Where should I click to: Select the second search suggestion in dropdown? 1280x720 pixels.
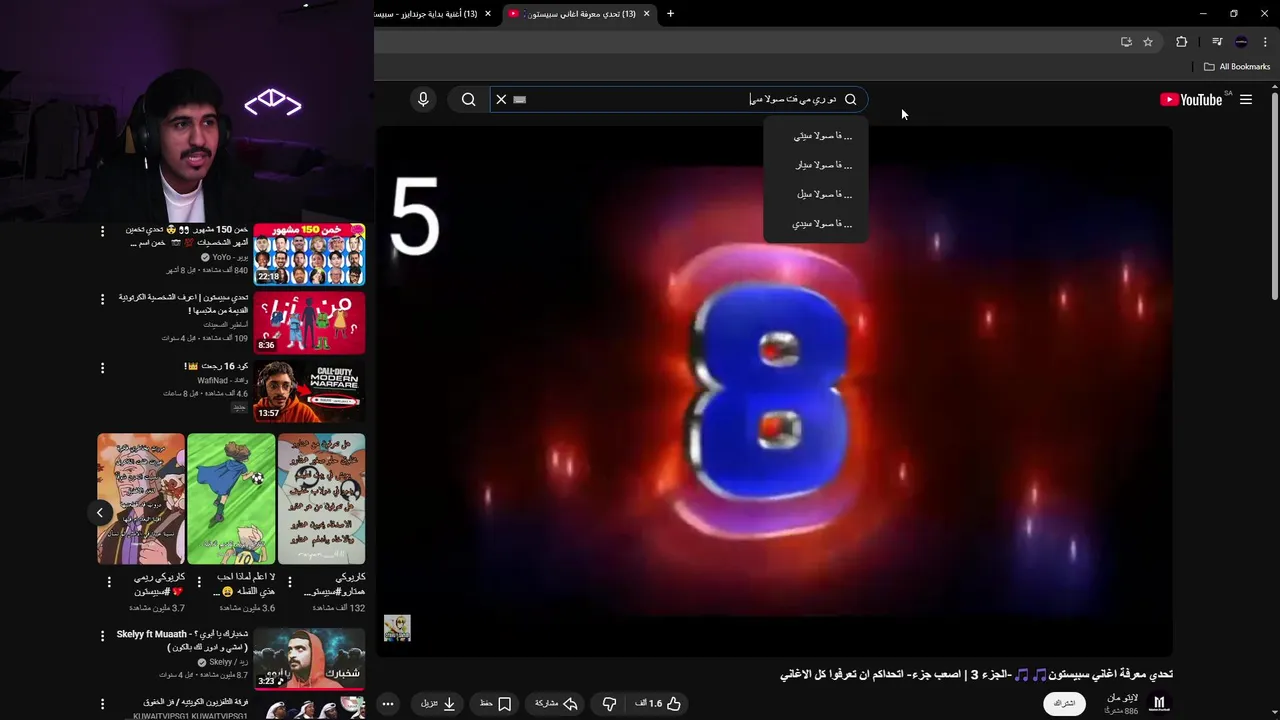tap(816, 165)
